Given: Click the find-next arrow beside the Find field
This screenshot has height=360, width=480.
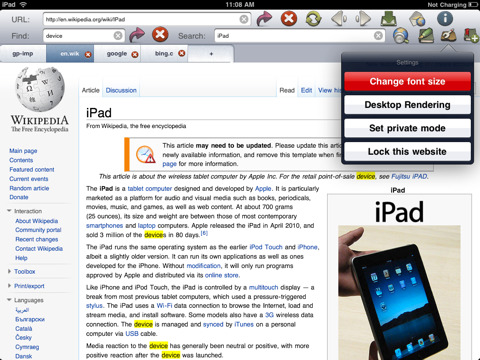Looking at the screenshot, I should (137, 35).
